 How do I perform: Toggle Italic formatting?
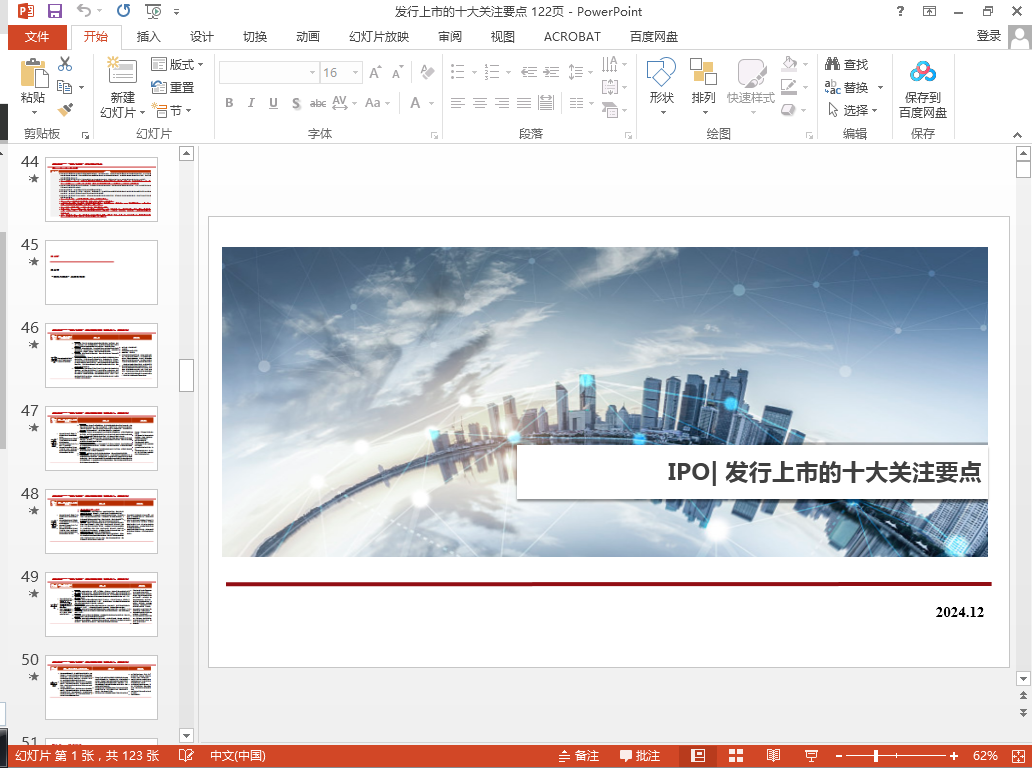pos(251,103)
